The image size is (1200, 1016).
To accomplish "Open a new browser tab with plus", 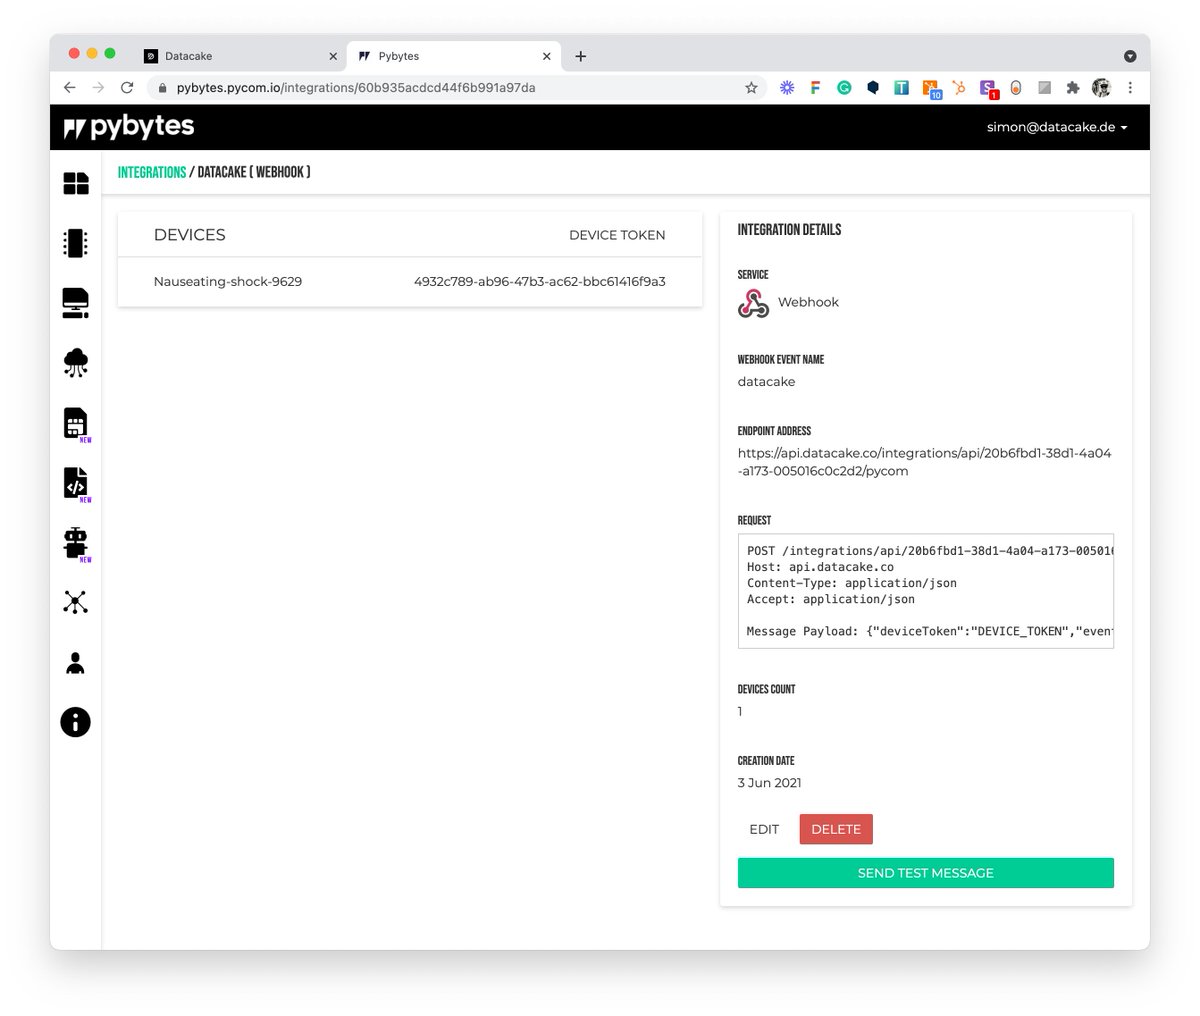I will pos(581,56).
